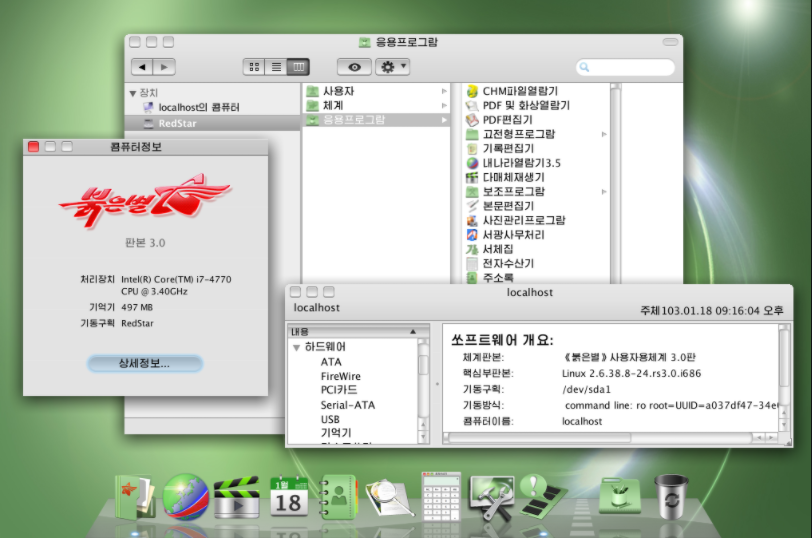Collapse the 장치 sidebar section
The height and width of the screenshot is (538, 812).
point(133,92)
